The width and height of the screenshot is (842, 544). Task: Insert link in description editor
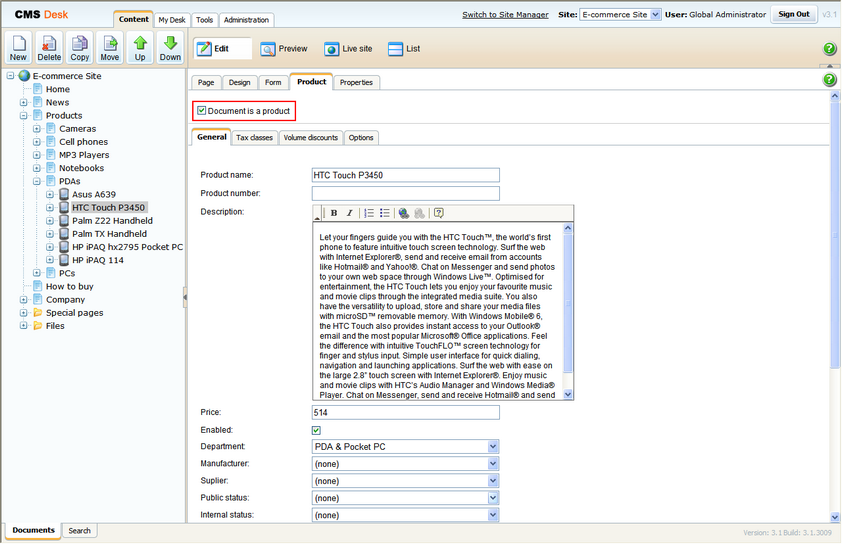[404, 213]
